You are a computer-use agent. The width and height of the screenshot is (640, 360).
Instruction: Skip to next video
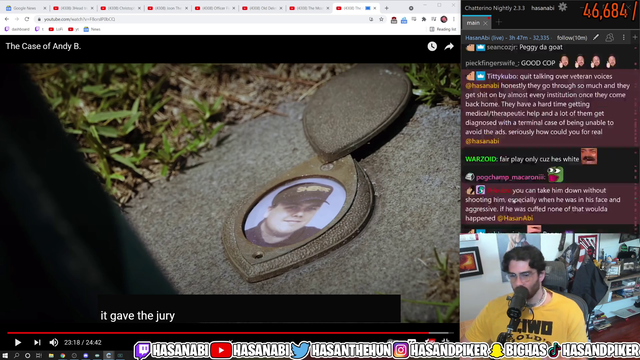[37, 342]
